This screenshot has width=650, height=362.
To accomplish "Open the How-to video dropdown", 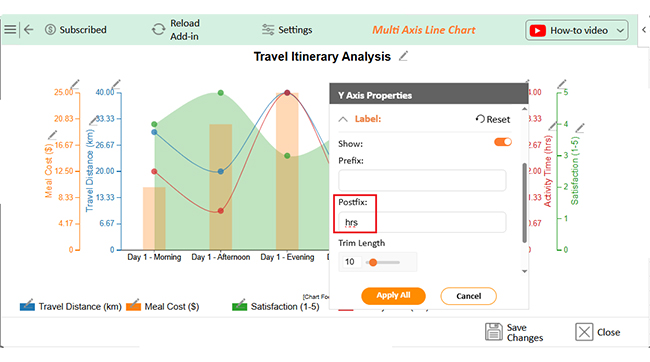I will coord(577,30).
